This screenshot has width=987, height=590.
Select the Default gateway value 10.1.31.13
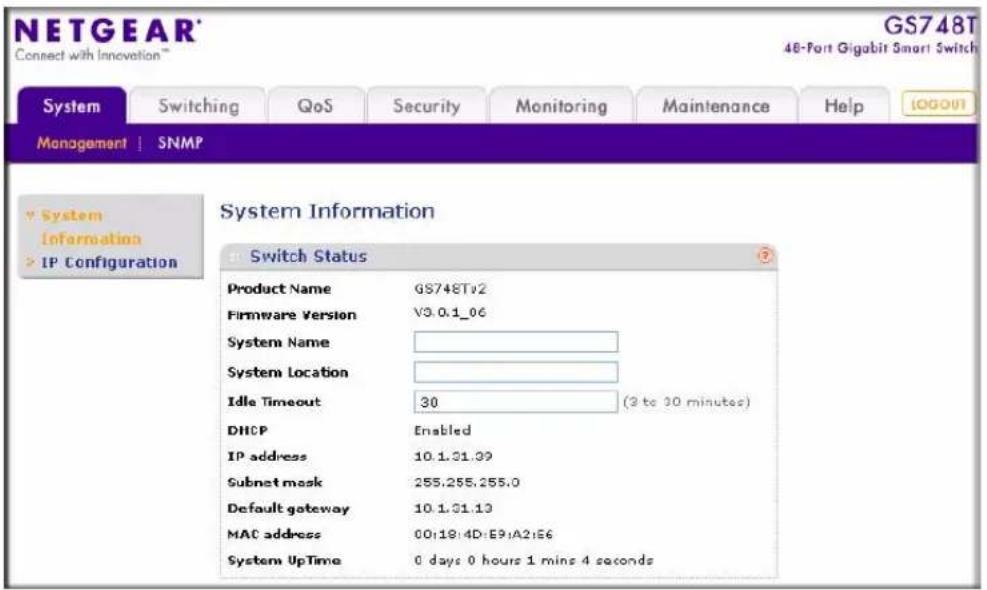click(x=453, y=508)
